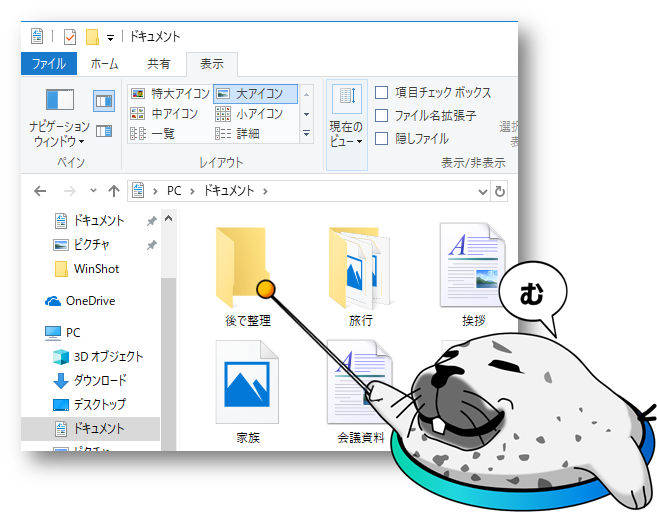Open the address bar history dropdown
This screenshot has width=657, height=512.
(x=483, y=191)
